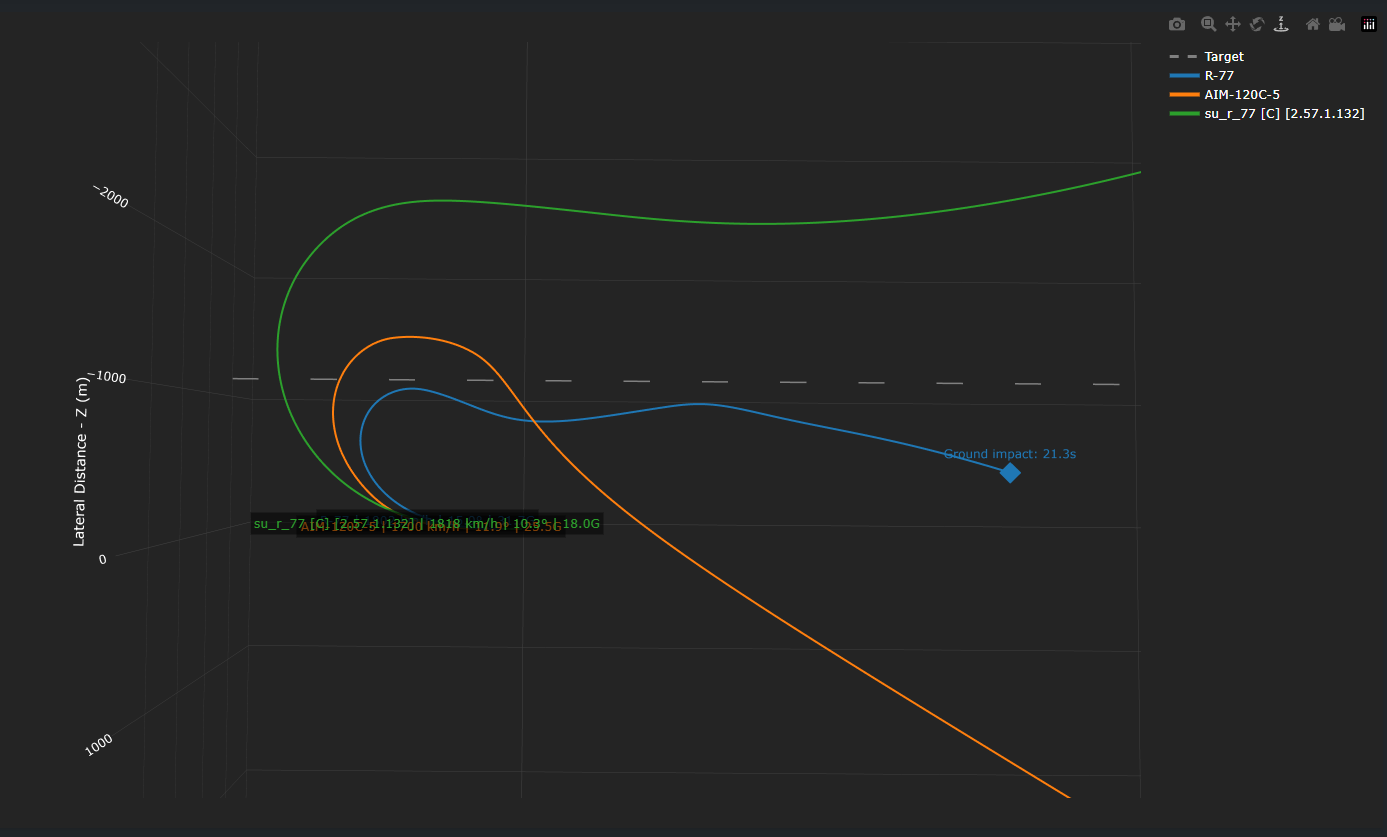This screenshot has height=837, width=1387.
Task: Click the orange AIM-120C-5 legend color line
Action: point(1183,95)
